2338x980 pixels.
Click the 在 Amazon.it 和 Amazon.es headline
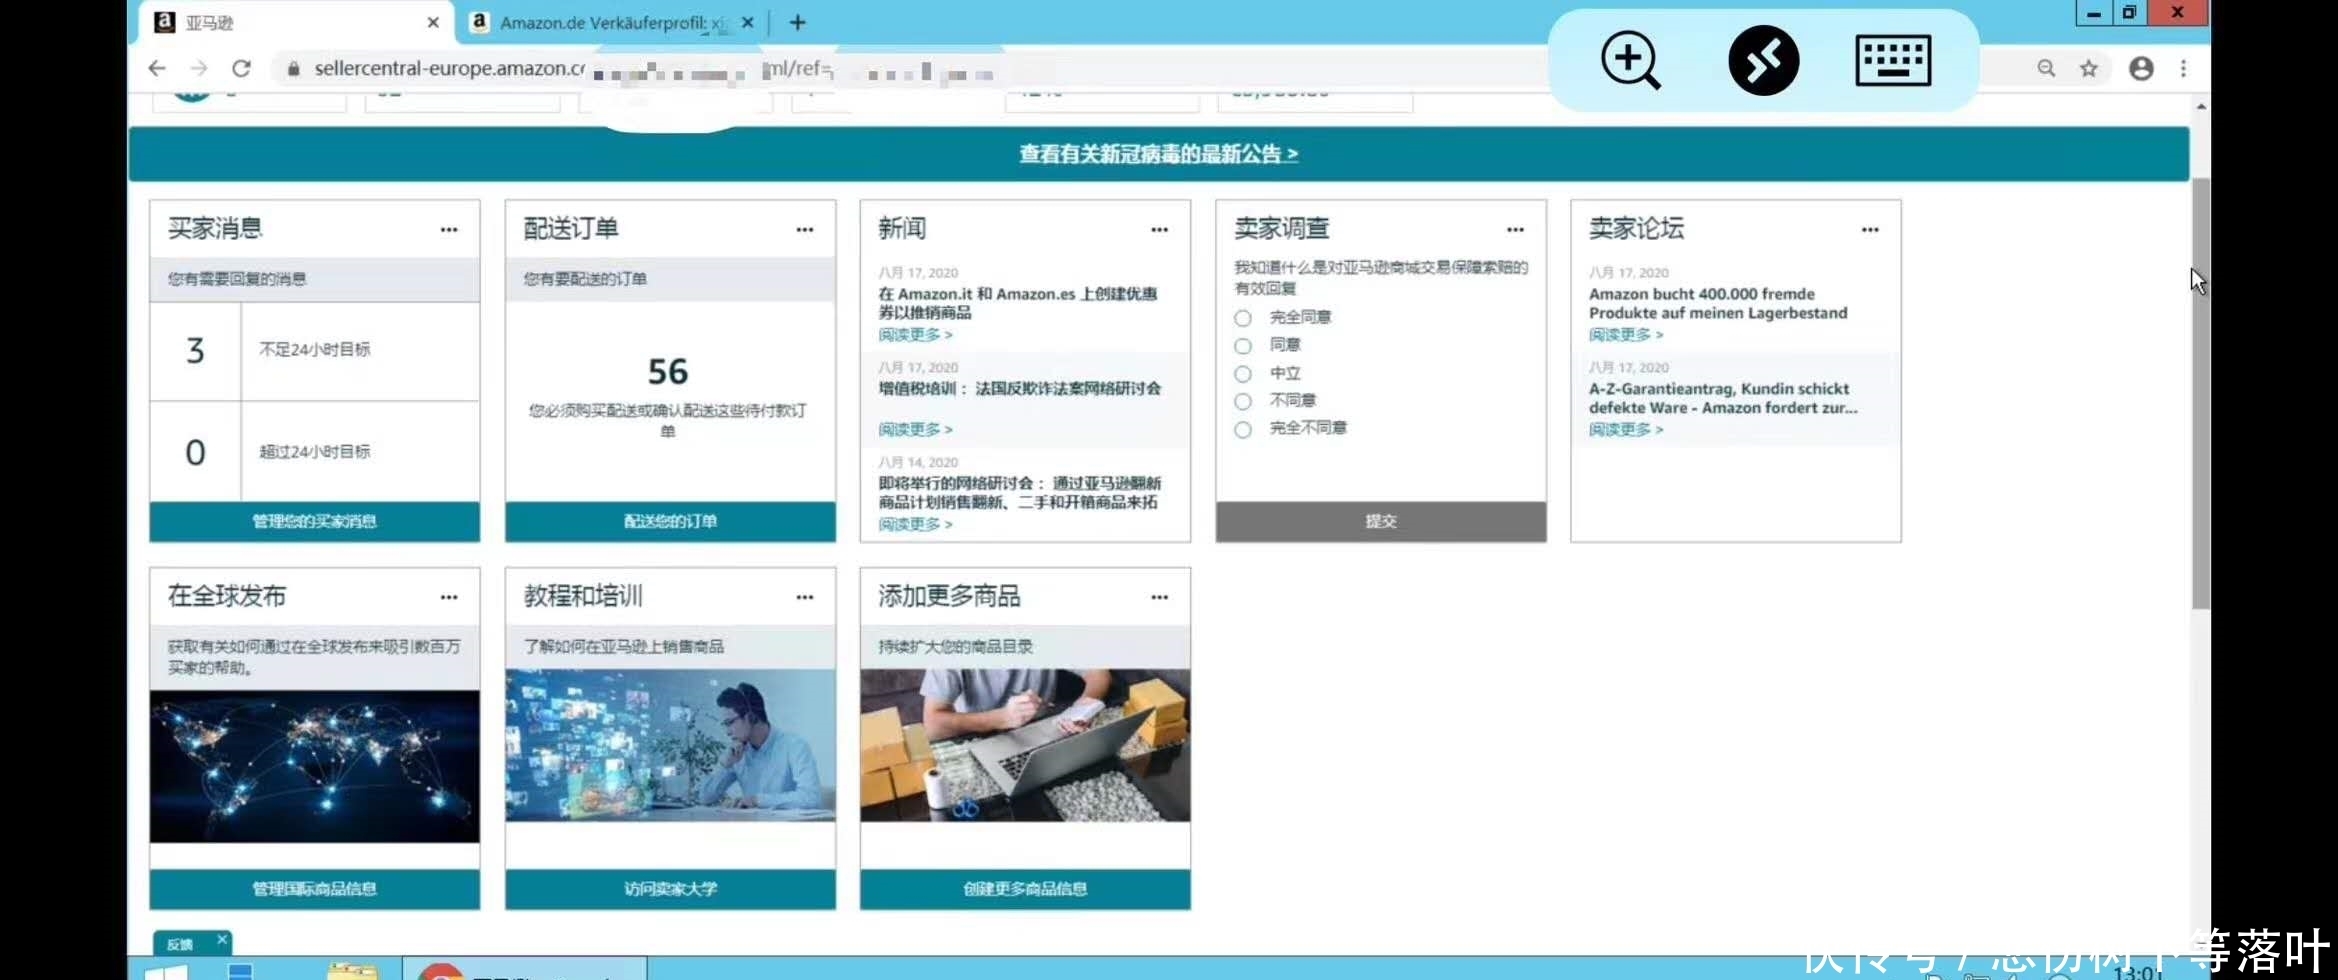click(x=1017, y=303)
